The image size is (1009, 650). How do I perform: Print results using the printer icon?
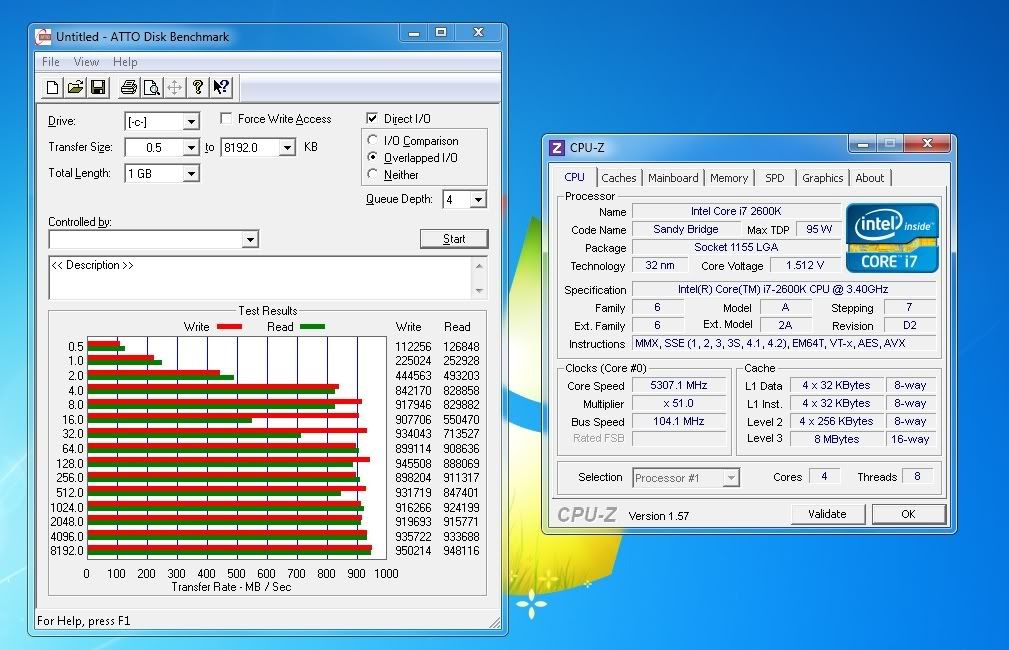(x=129, y=88)
